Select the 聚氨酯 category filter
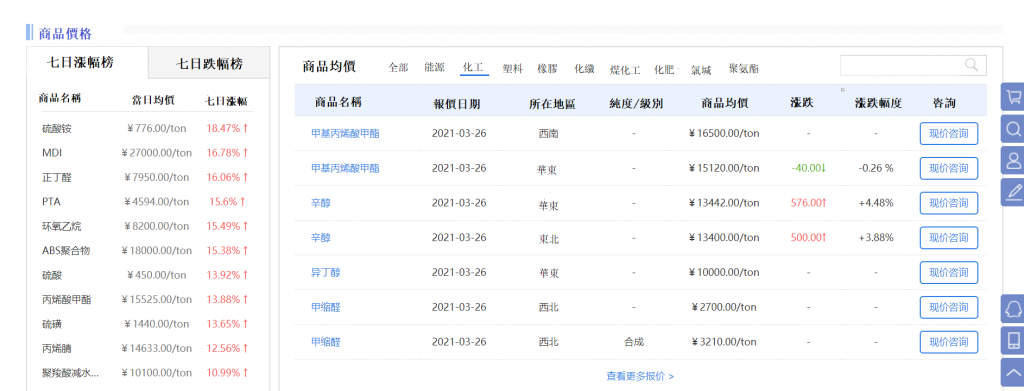1024x391 pixels. [x=744, y=69]
